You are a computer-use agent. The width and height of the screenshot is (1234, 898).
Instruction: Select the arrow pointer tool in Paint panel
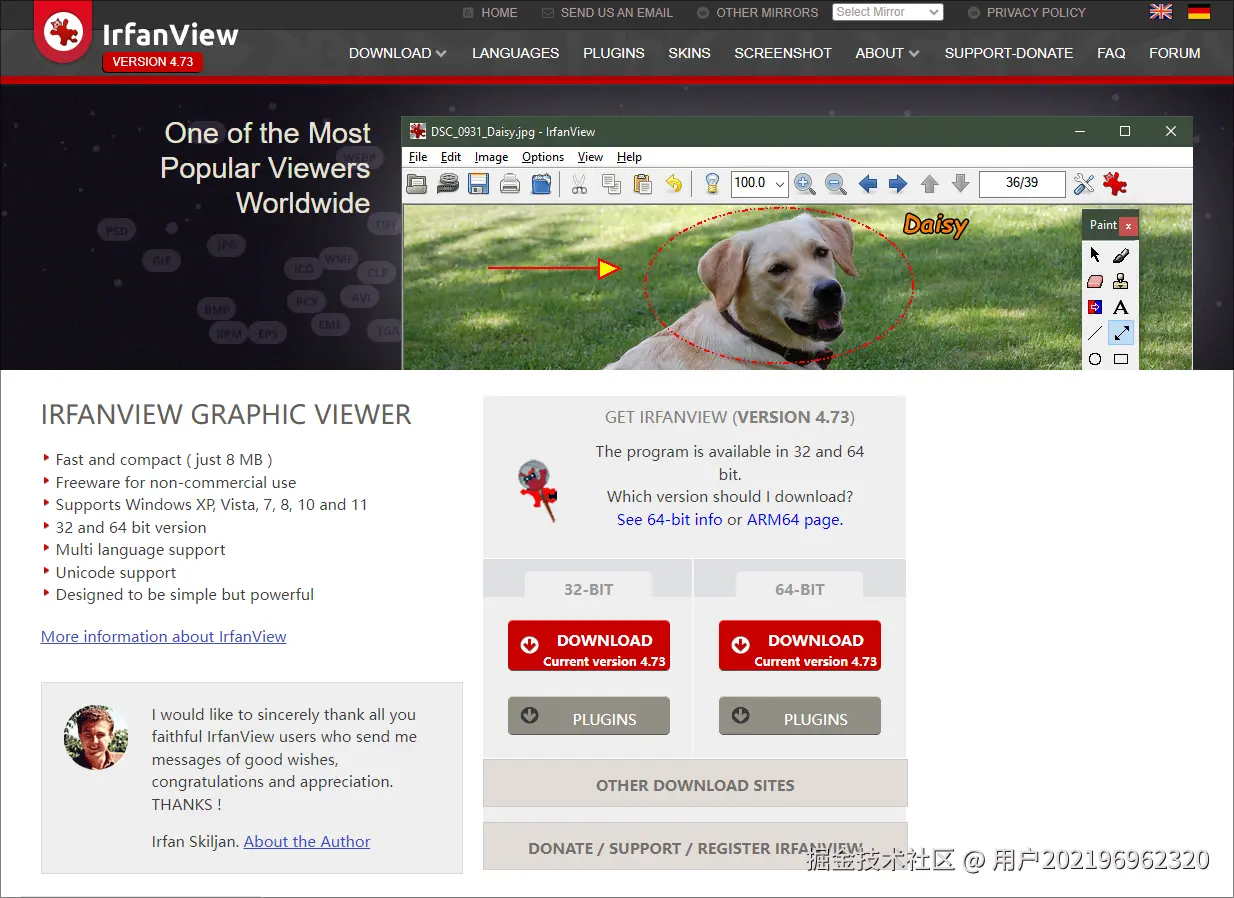1095,255
